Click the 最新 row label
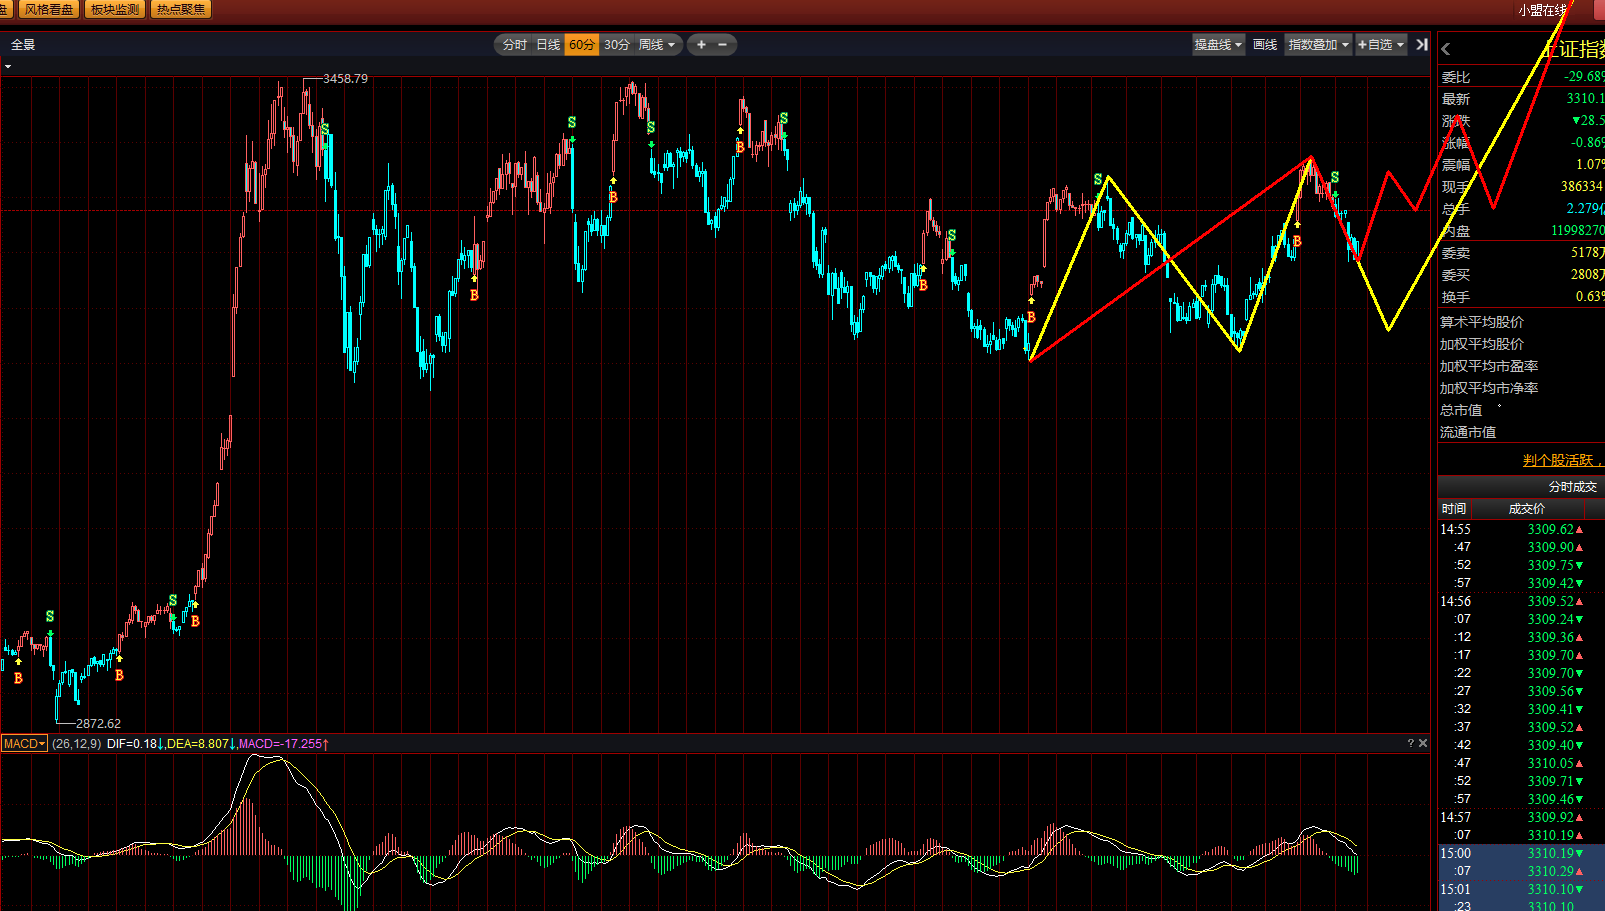 coord(1455,99)
